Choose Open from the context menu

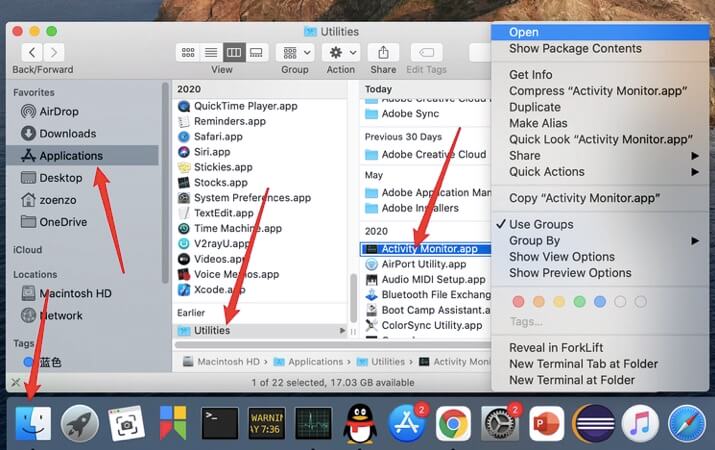coord(600,32)
